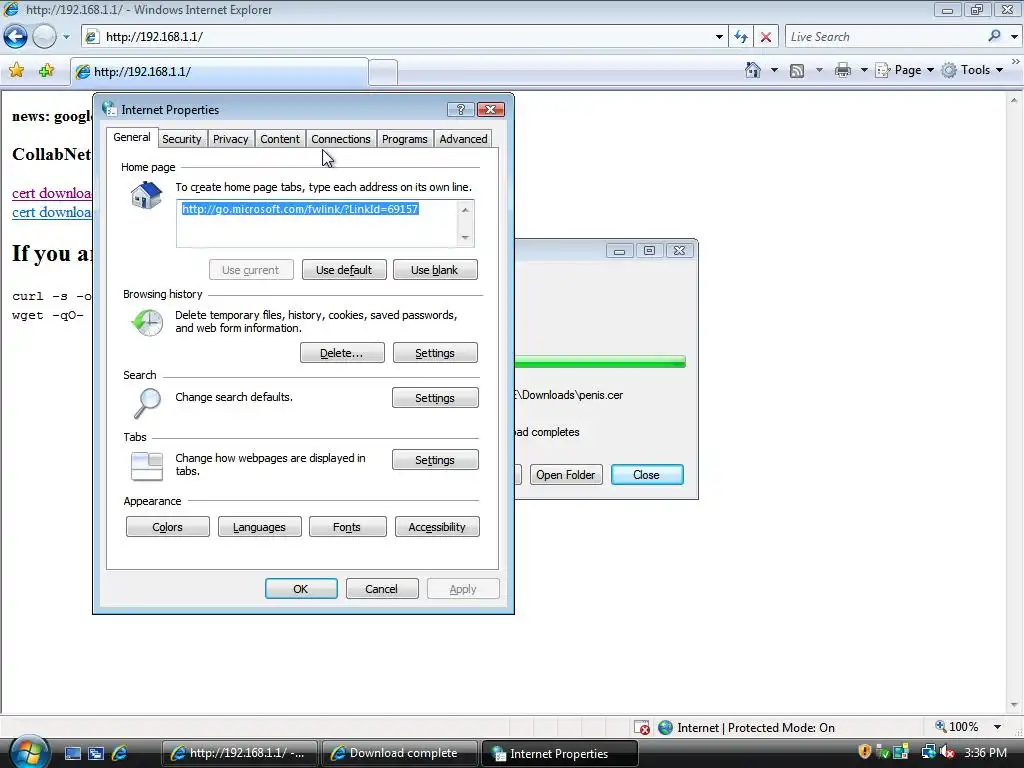Click the second cert download link
Image resolution: width=1024 pixels, height=768 pixels.
(x=52, y=212)
